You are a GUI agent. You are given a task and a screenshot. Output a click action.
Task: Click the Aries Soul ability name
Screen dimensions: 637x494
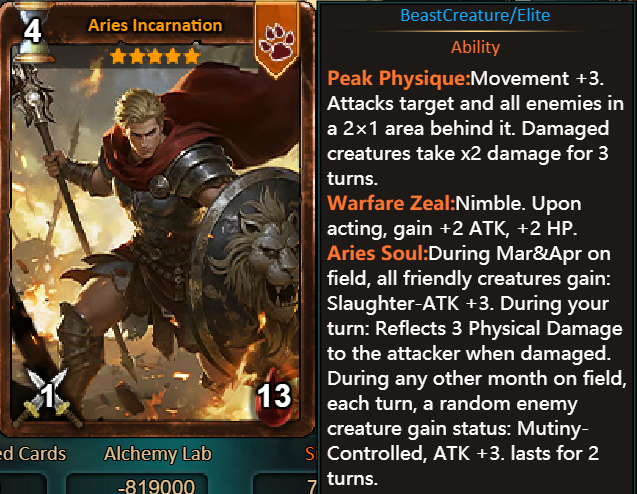(x=377, y=253)
